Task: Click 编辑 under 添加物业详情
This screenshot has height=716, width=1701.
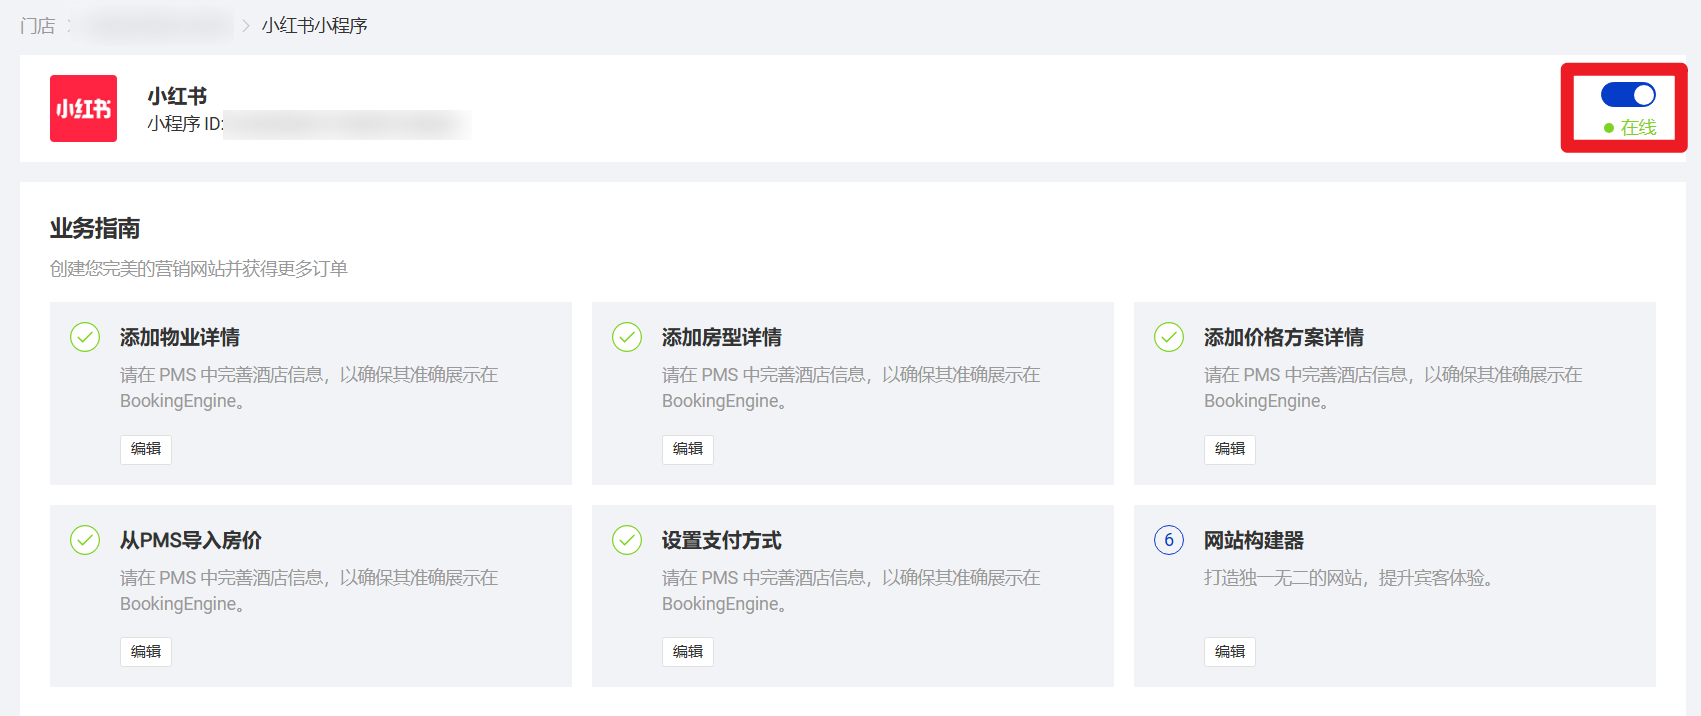Action: (146, 449)
